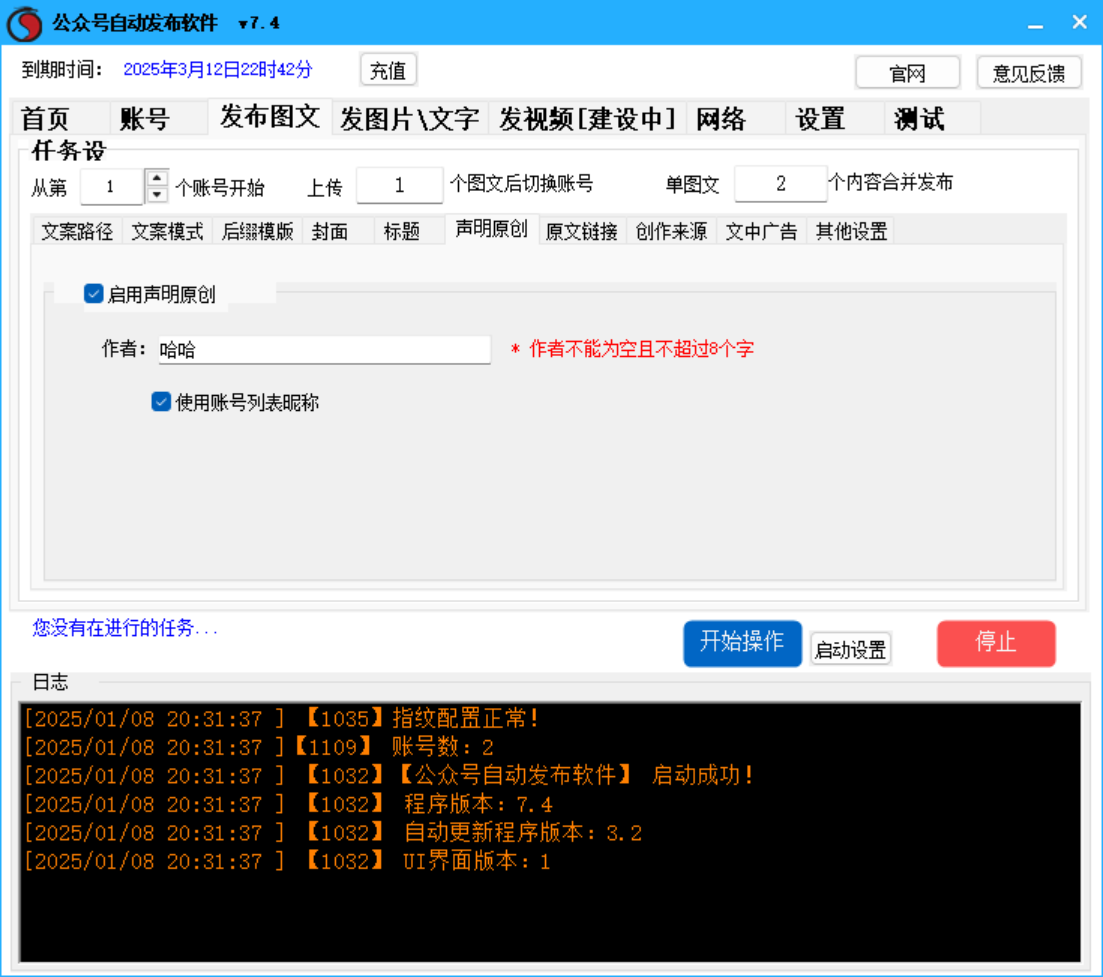1103x977 pixels.
Task: Open the 文中广告 sub-tab
Action: click(762, 231)
